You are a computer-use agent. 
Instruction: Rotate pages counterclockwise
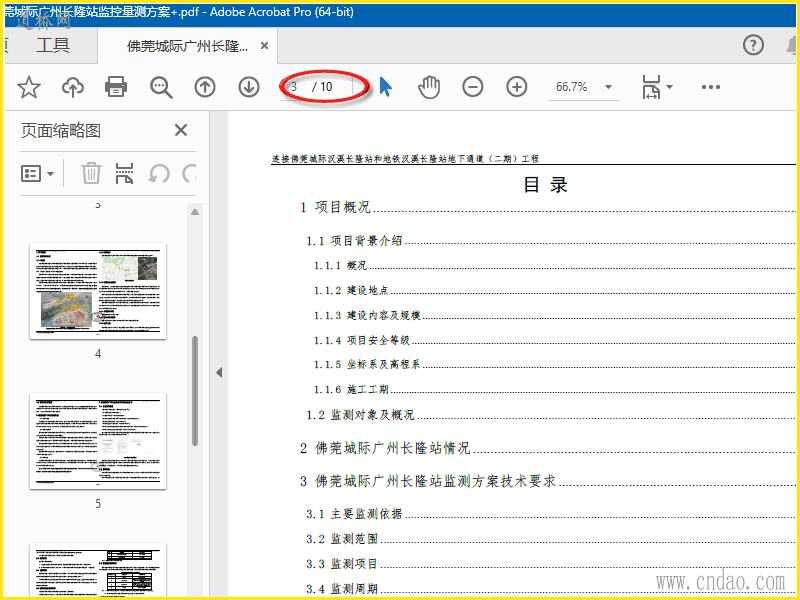tap(159, 173)
